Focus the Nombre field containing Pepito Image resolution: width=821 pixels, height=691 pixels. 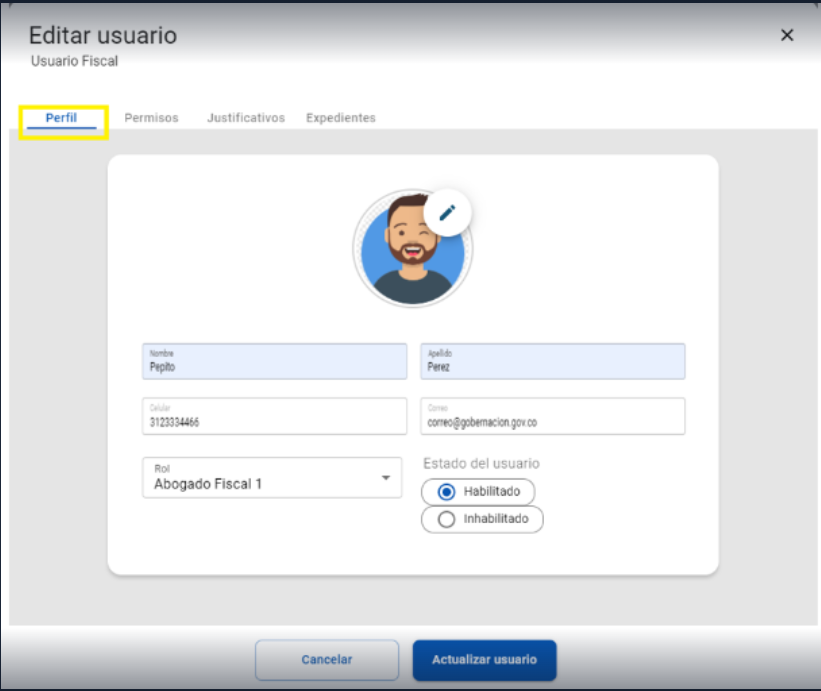coord(274,361)
